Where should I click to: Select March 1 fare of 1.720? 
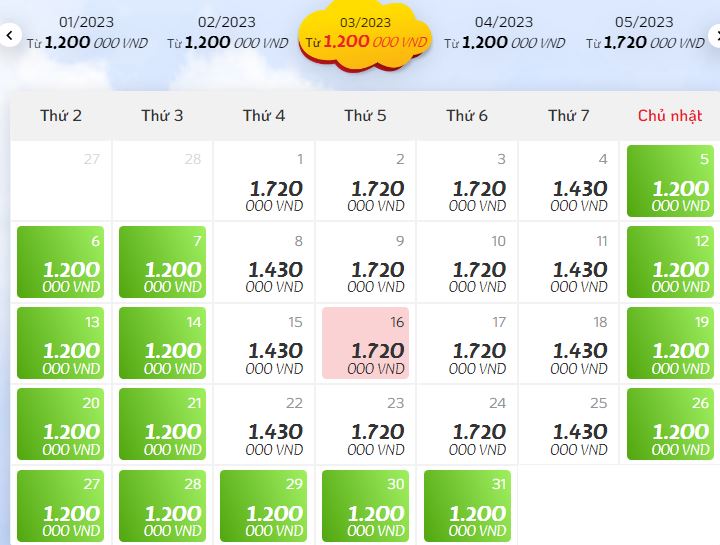(264, 181)
